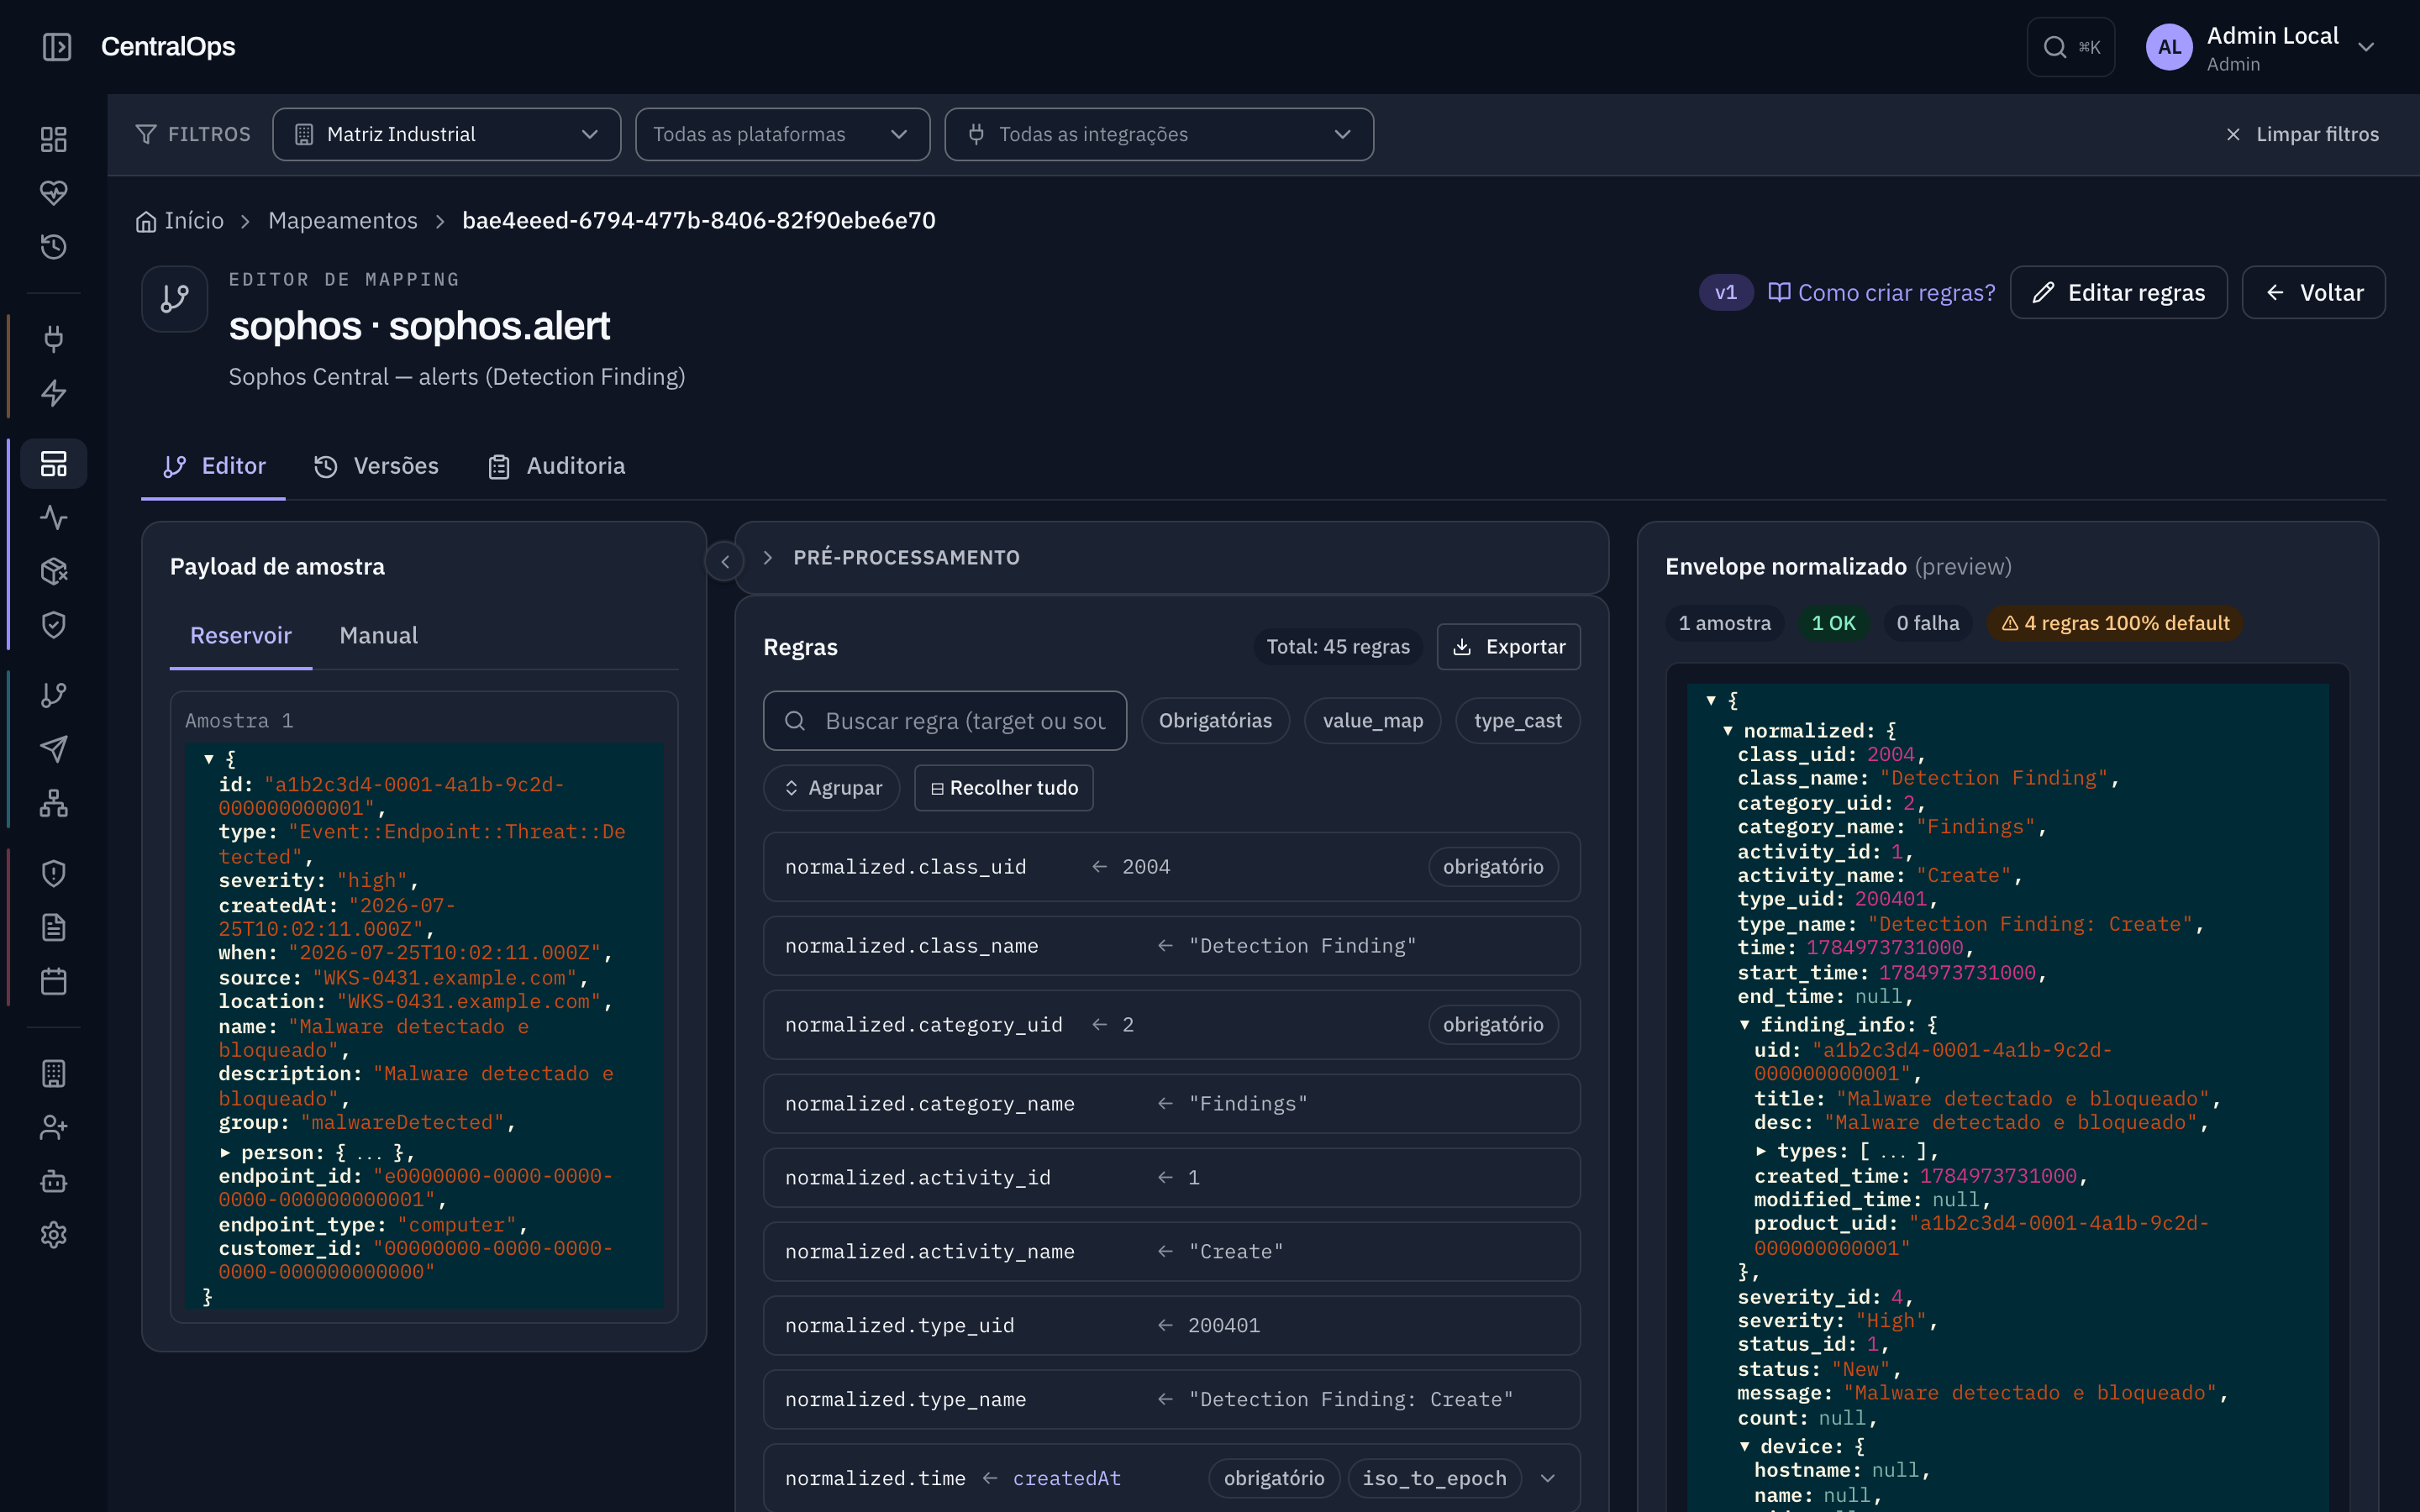Open the activity waveform icon in sidebar
The height and width of the screenshot is (1512, 2420).
click(x=54, y=518)
